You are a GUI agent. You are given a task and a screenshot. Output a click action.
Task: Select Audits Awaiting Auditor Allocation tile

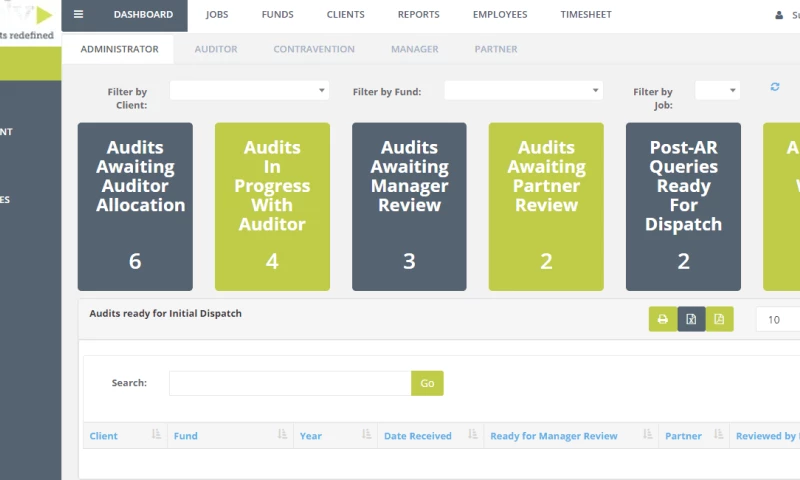pos(135,207)
